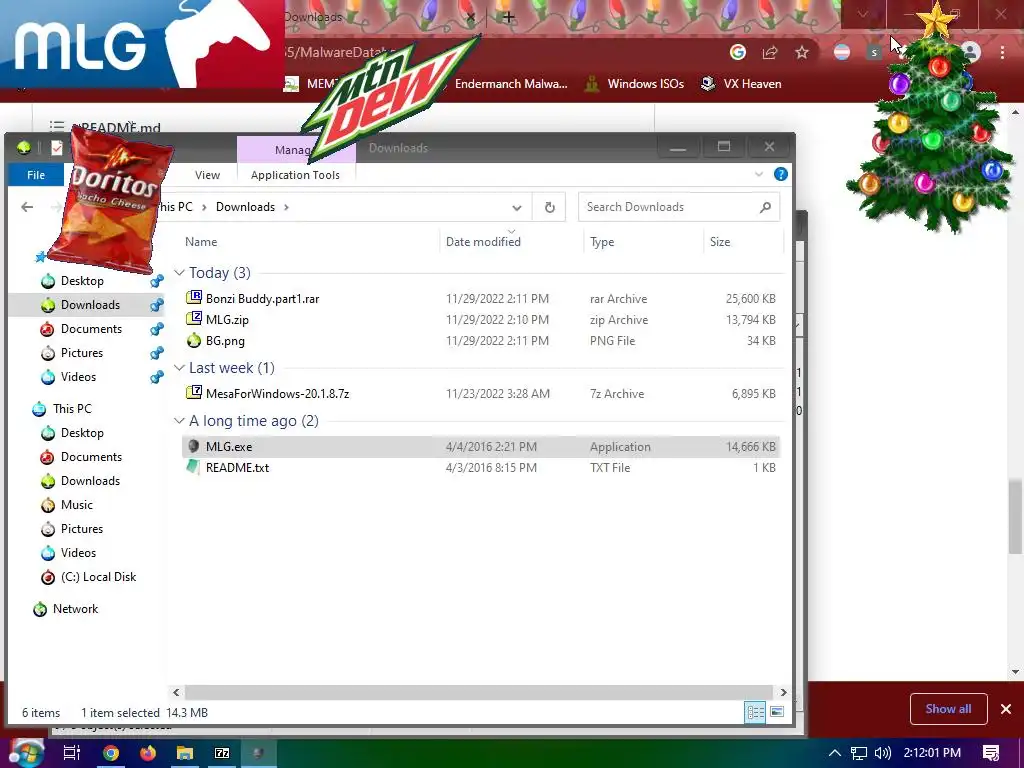Open address bar history dropdown
This screenshot has width=1024, height=768.
click(x=517, y=208)
